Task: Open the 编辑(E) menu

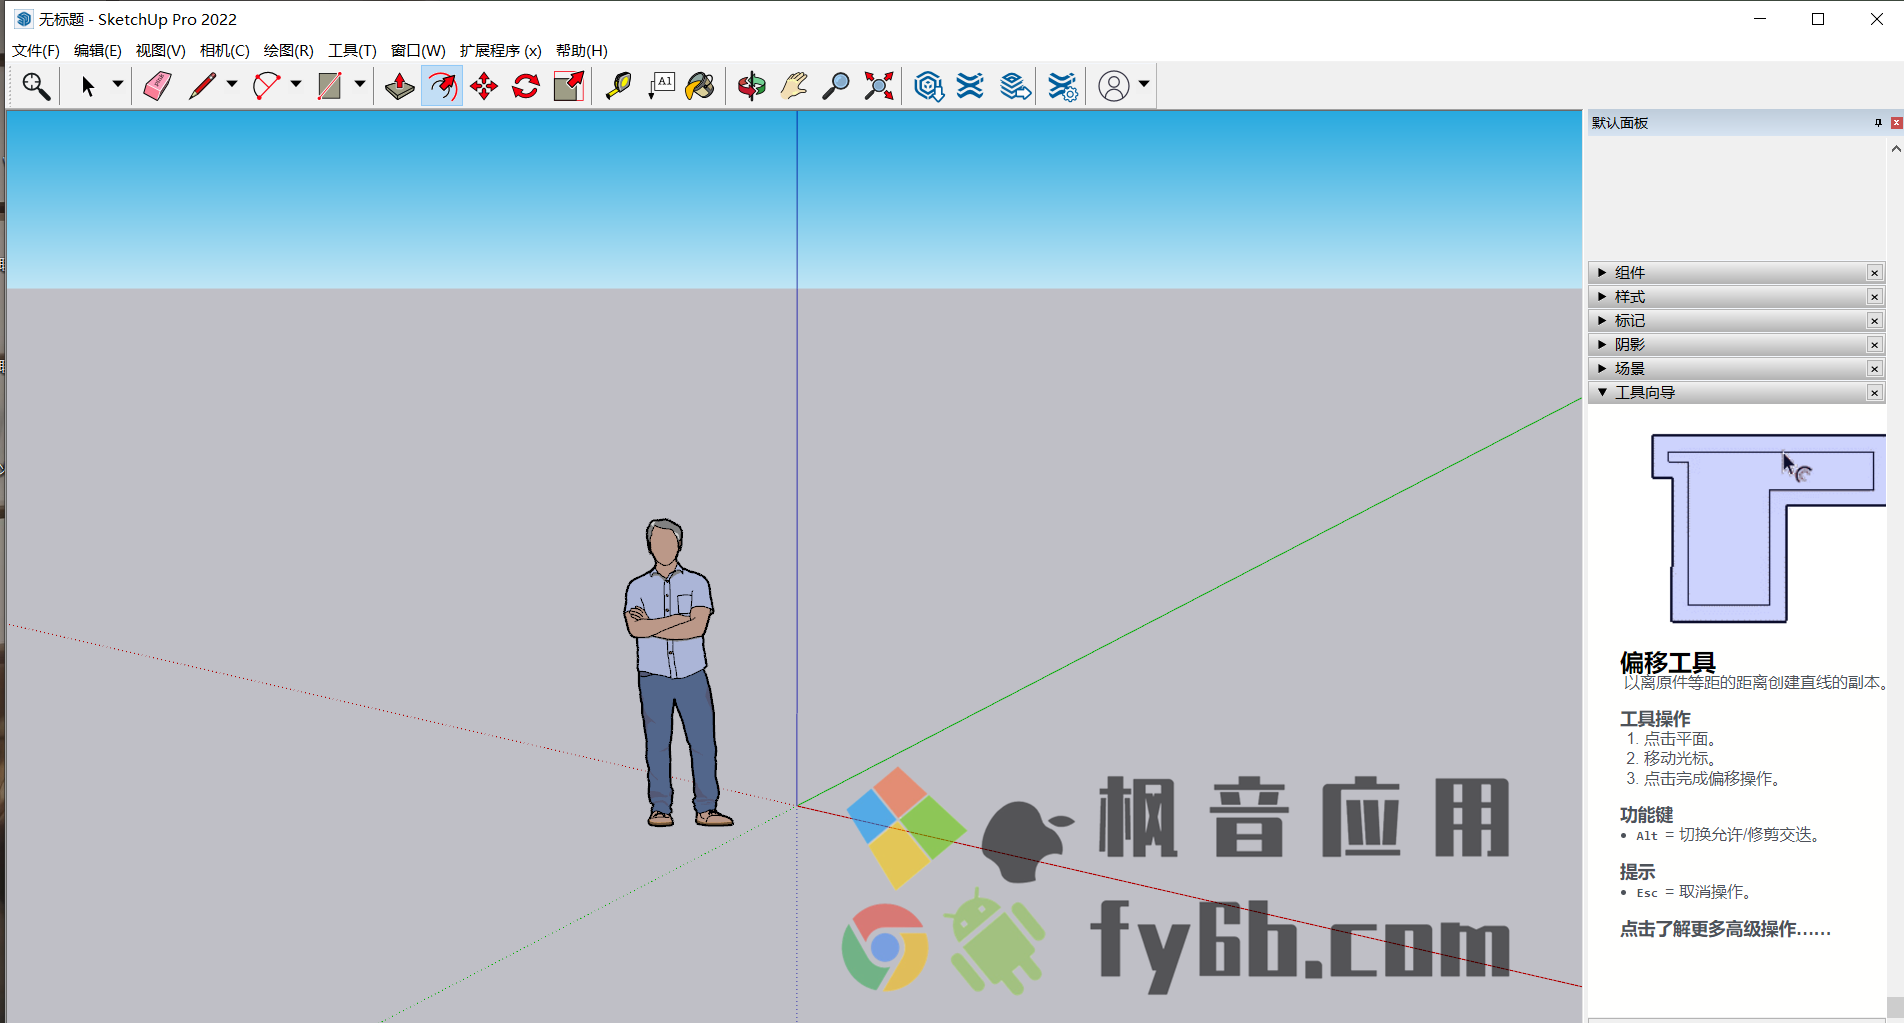Action: 98,51
